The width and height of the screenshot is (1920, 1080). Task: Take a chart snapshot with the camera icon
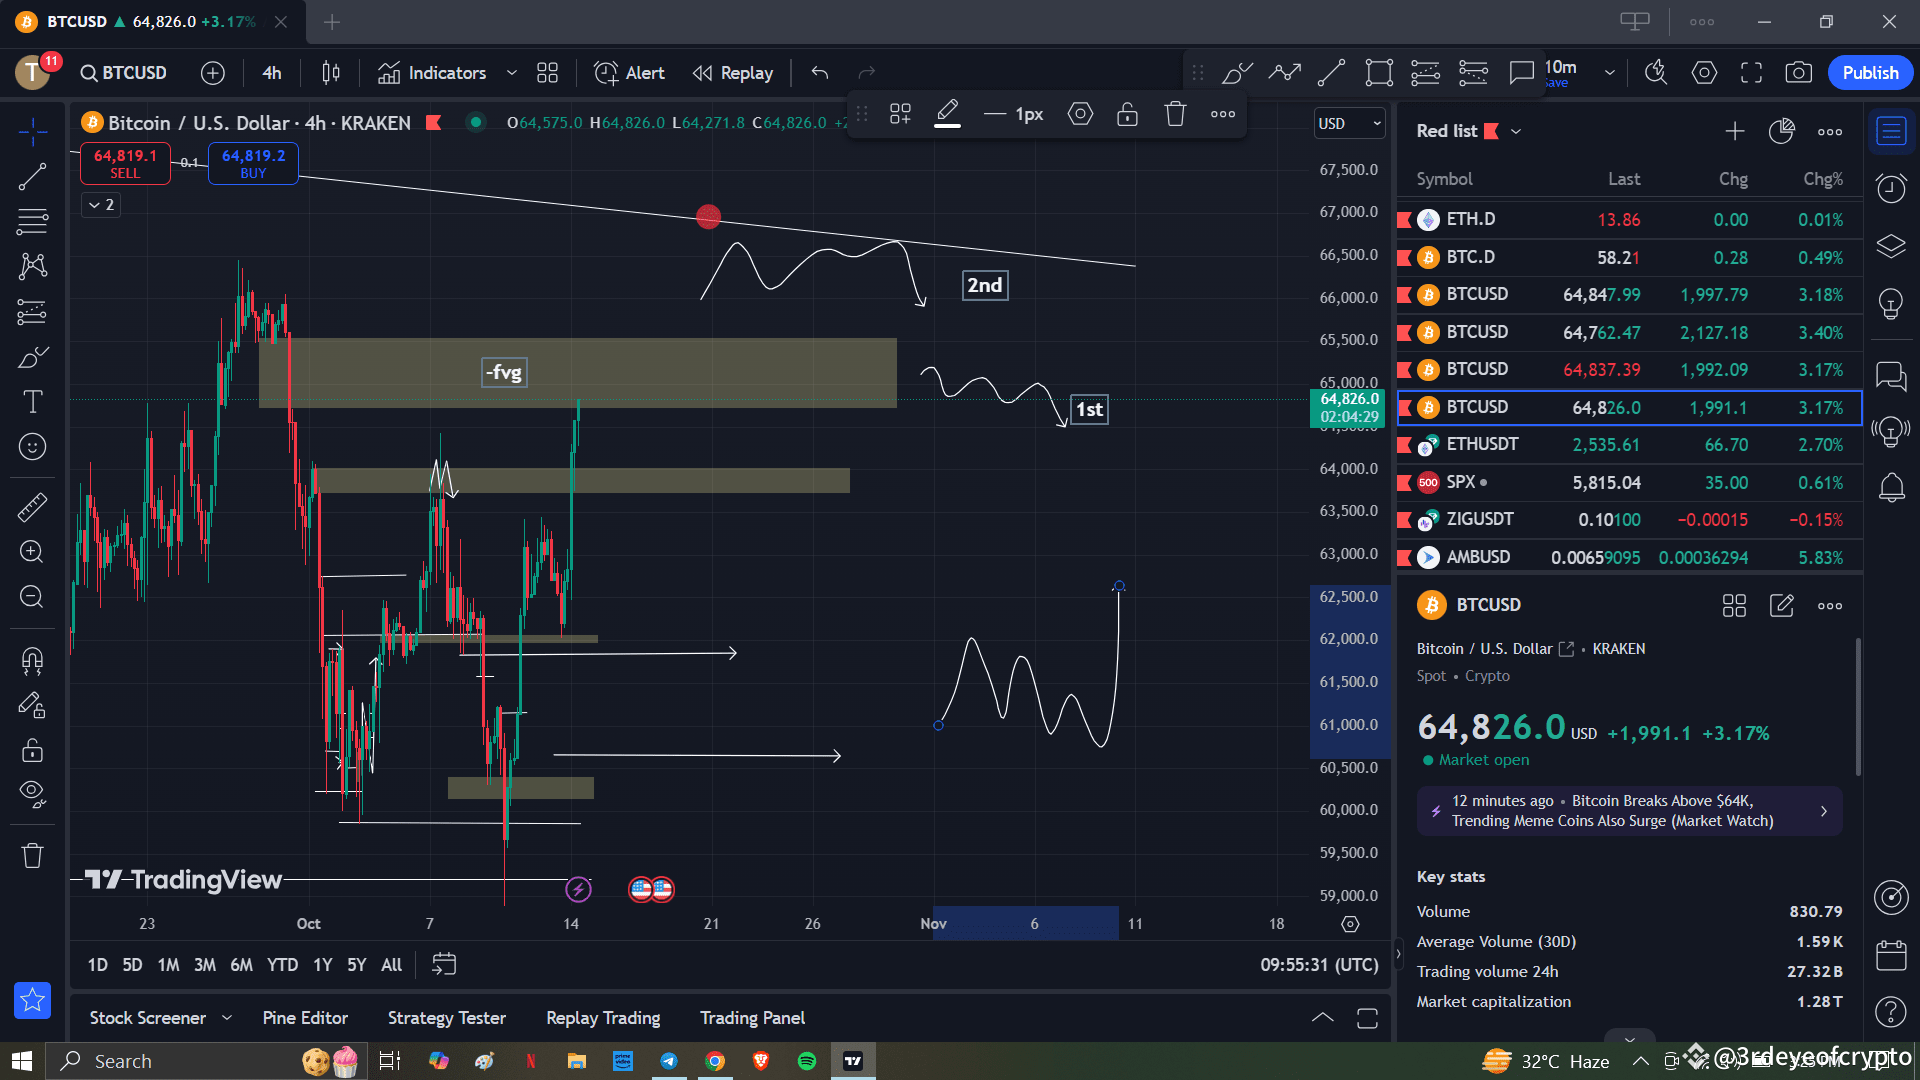coord(1798,72)
